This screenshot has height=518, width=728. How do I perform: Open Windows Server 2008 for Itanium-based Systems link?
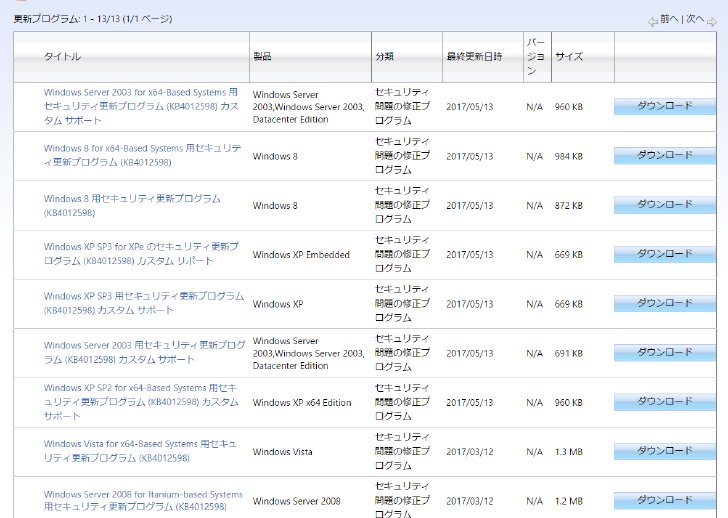pos(143,500)
